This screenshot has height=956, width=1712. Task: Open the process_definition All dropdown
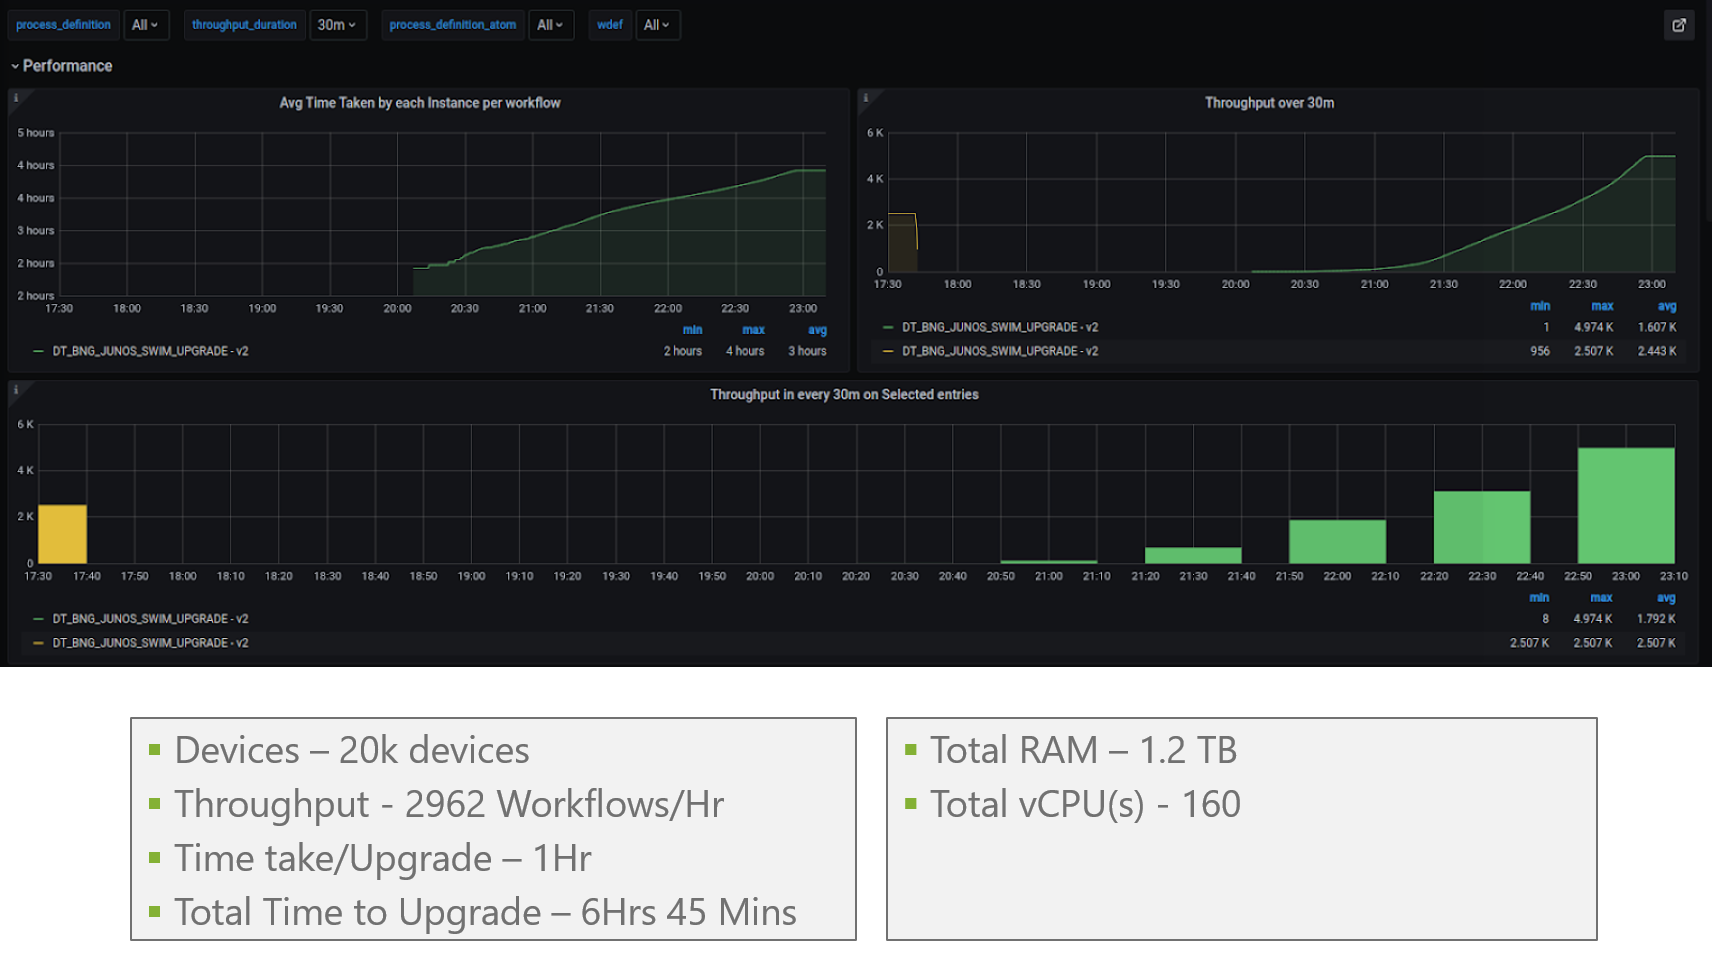145,25
